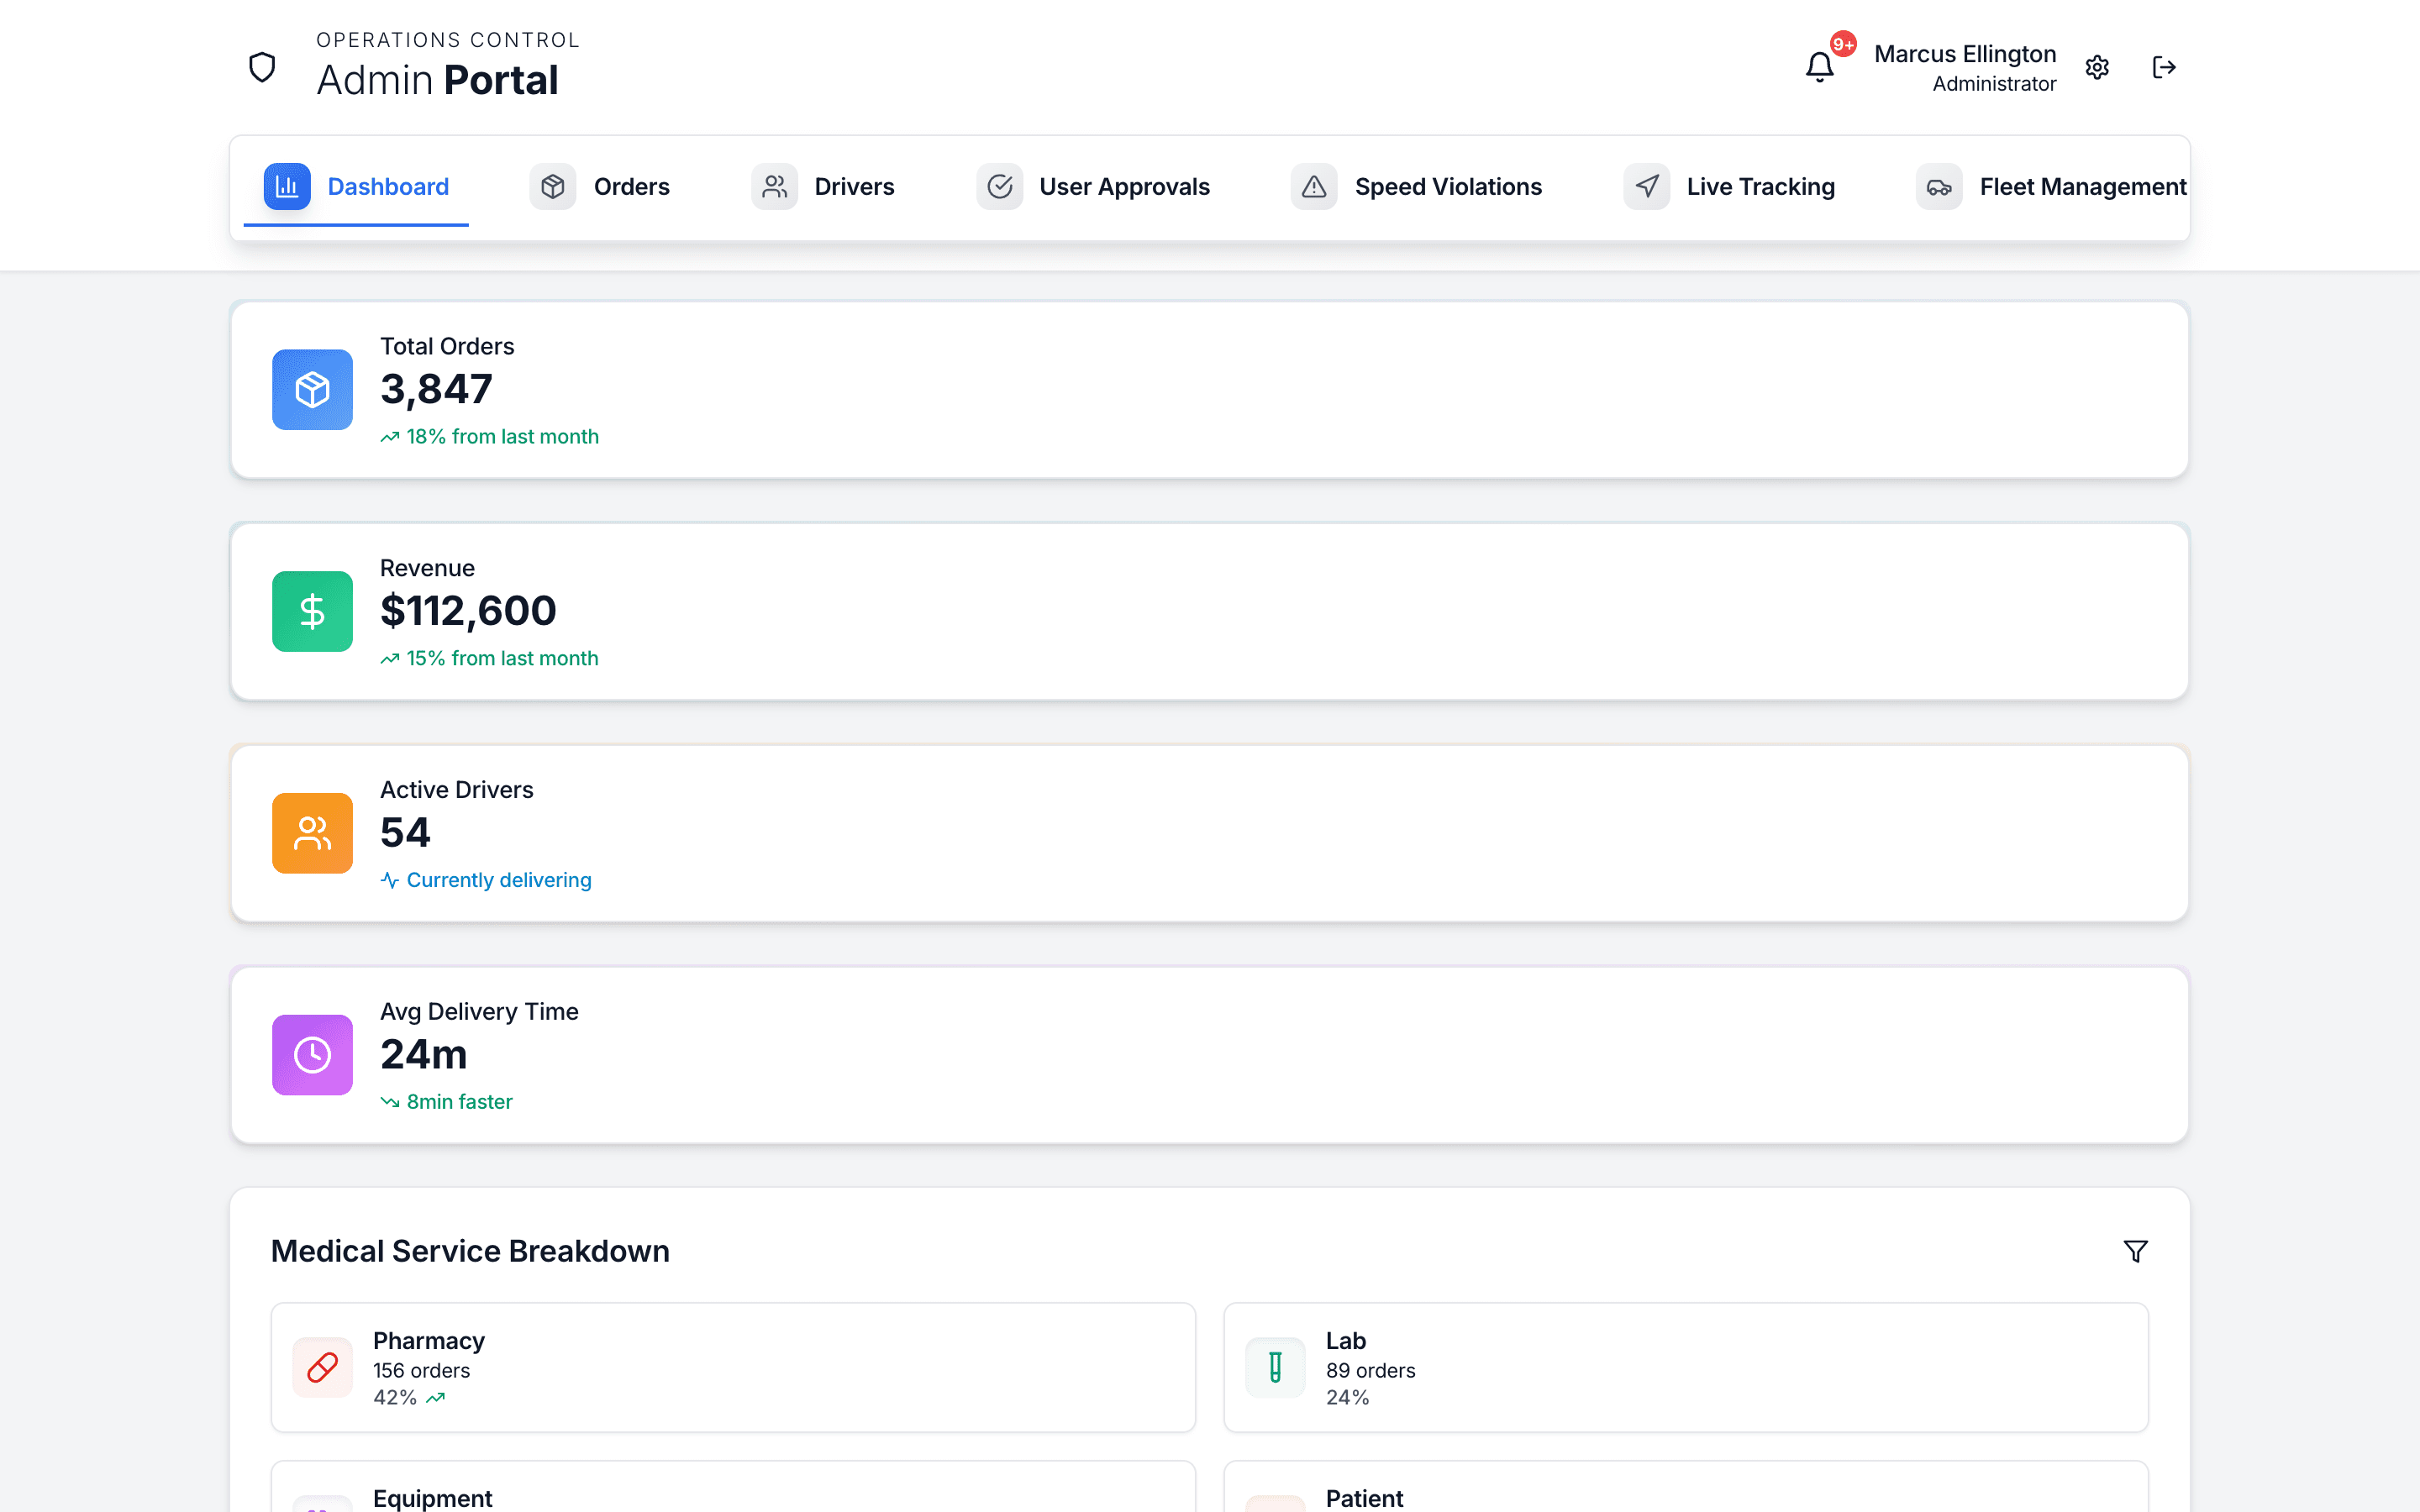Open Marcus Ellington's profile
This screenshot has width=2420, height=1512.
pyautogui.click(x=1965, y=67)
